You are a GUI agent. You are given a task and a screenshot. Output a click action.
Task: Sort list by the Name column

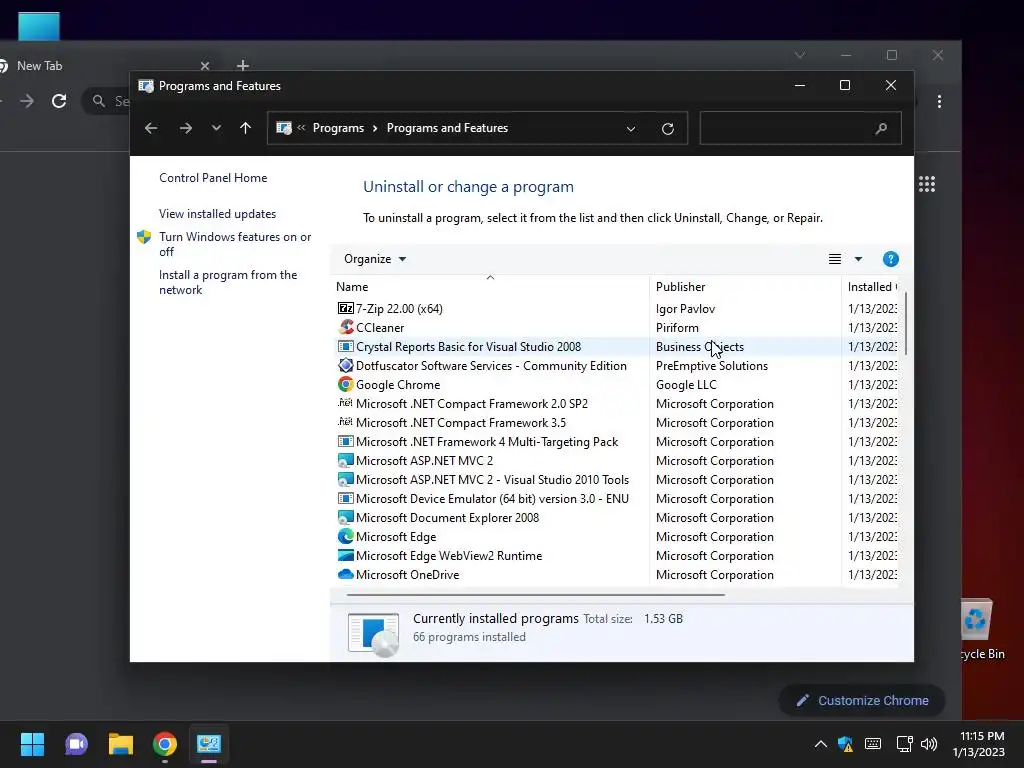pos(490,287)
